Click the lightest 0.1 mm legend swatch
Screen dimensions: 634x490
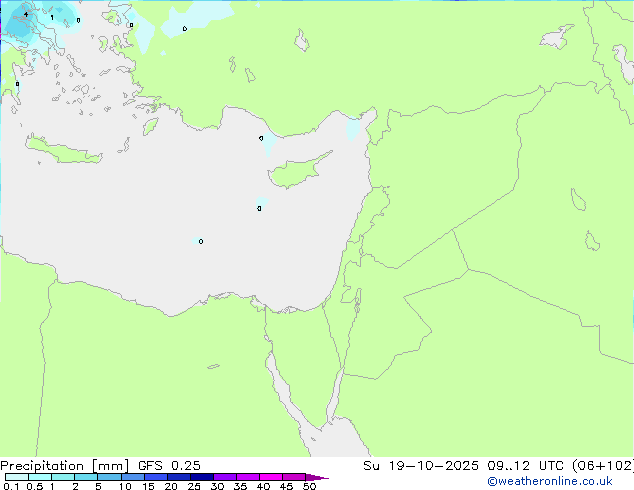click(17, 477)
